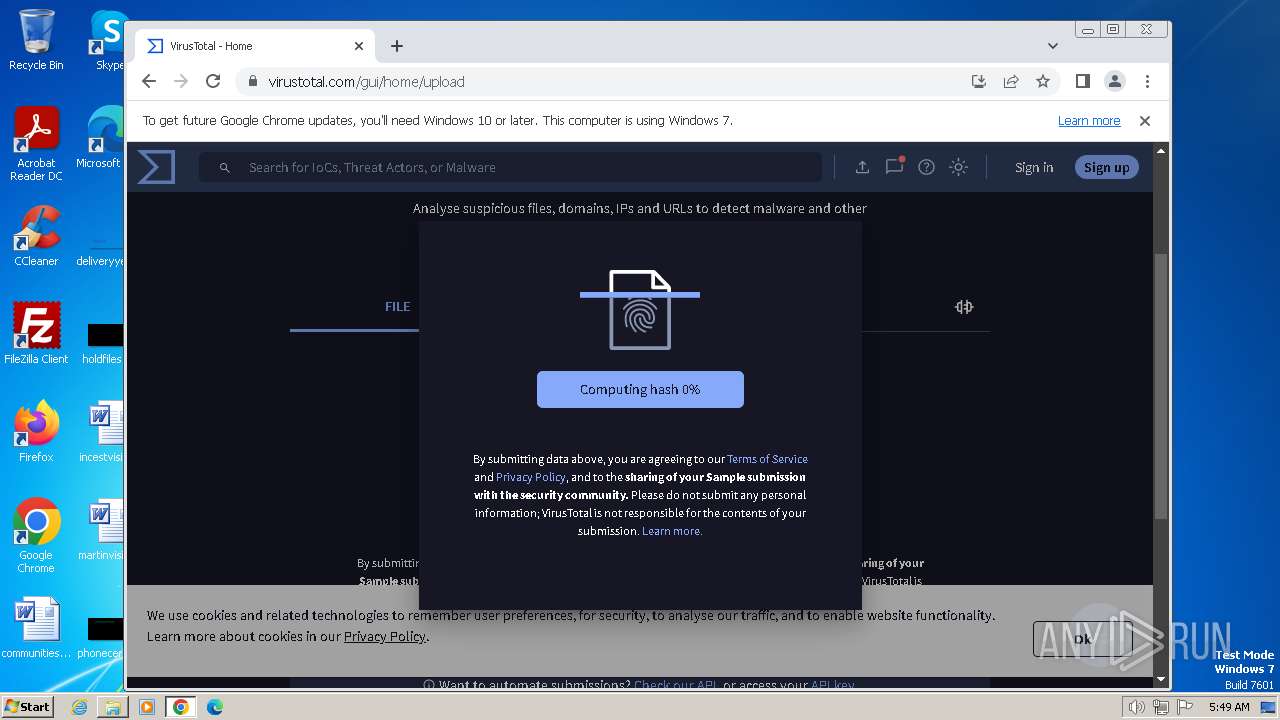Click the page vertical scrollbar

click(x=1161, y=385)
